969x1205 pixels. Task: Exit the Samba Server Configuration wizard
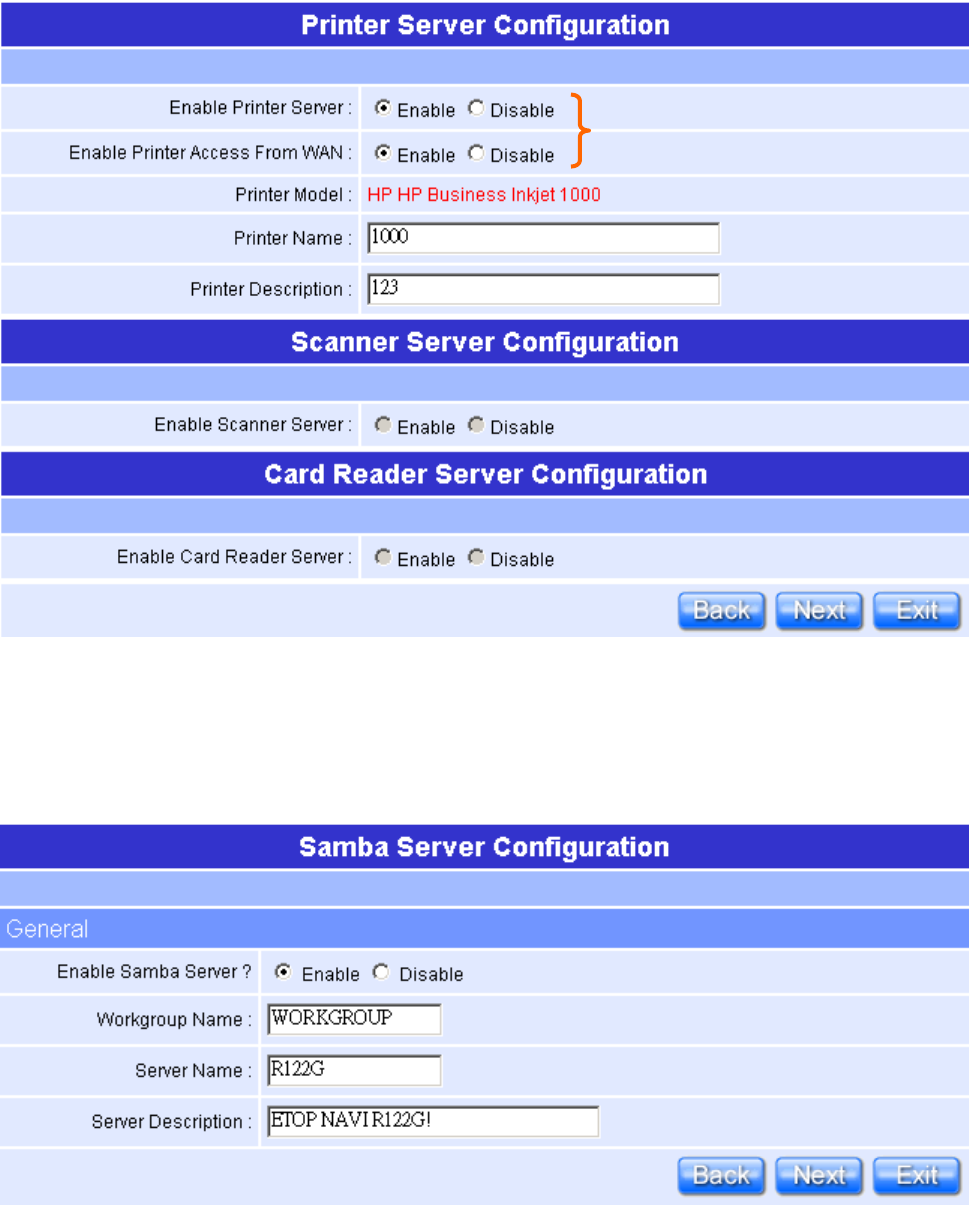pos(917,1176)
